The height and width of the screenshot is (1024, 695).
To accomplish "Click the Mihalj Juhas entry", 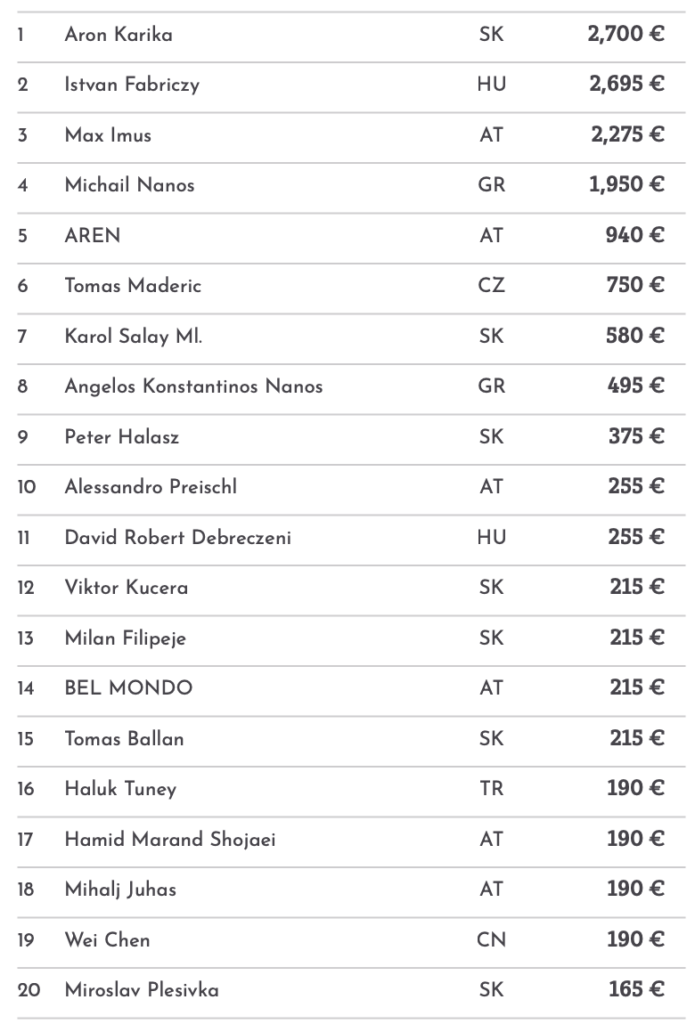I will 120,889.
